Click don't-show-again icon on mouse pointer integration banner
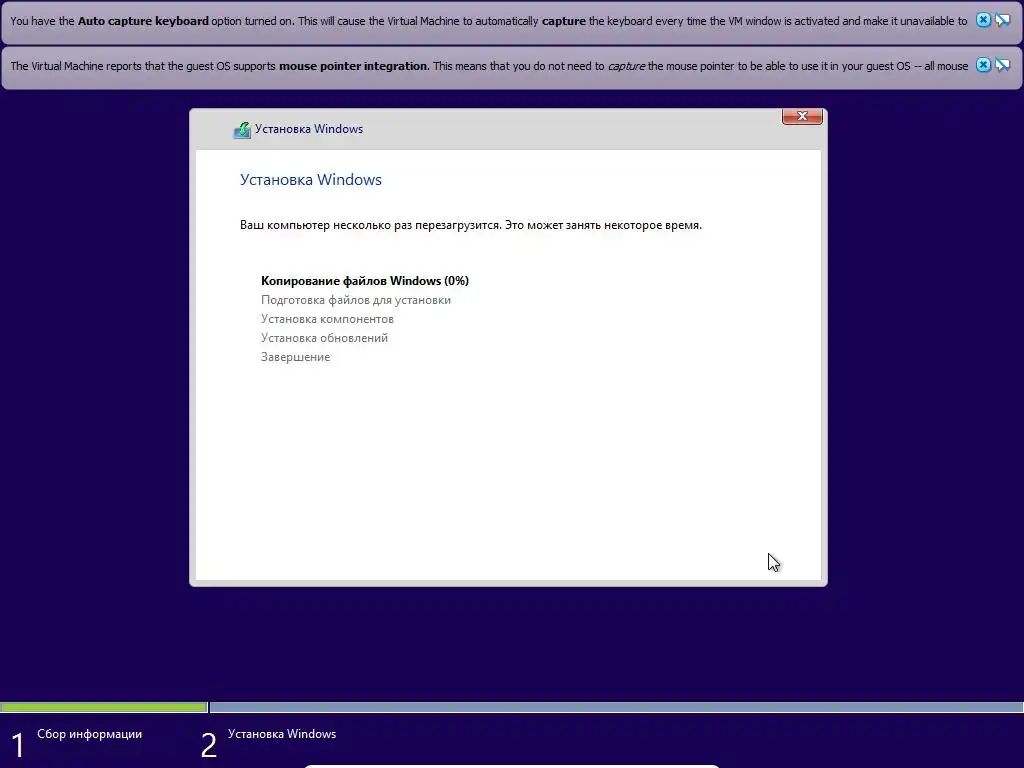The width and height of the screenshot is (1024, 768). [1002, 65]
